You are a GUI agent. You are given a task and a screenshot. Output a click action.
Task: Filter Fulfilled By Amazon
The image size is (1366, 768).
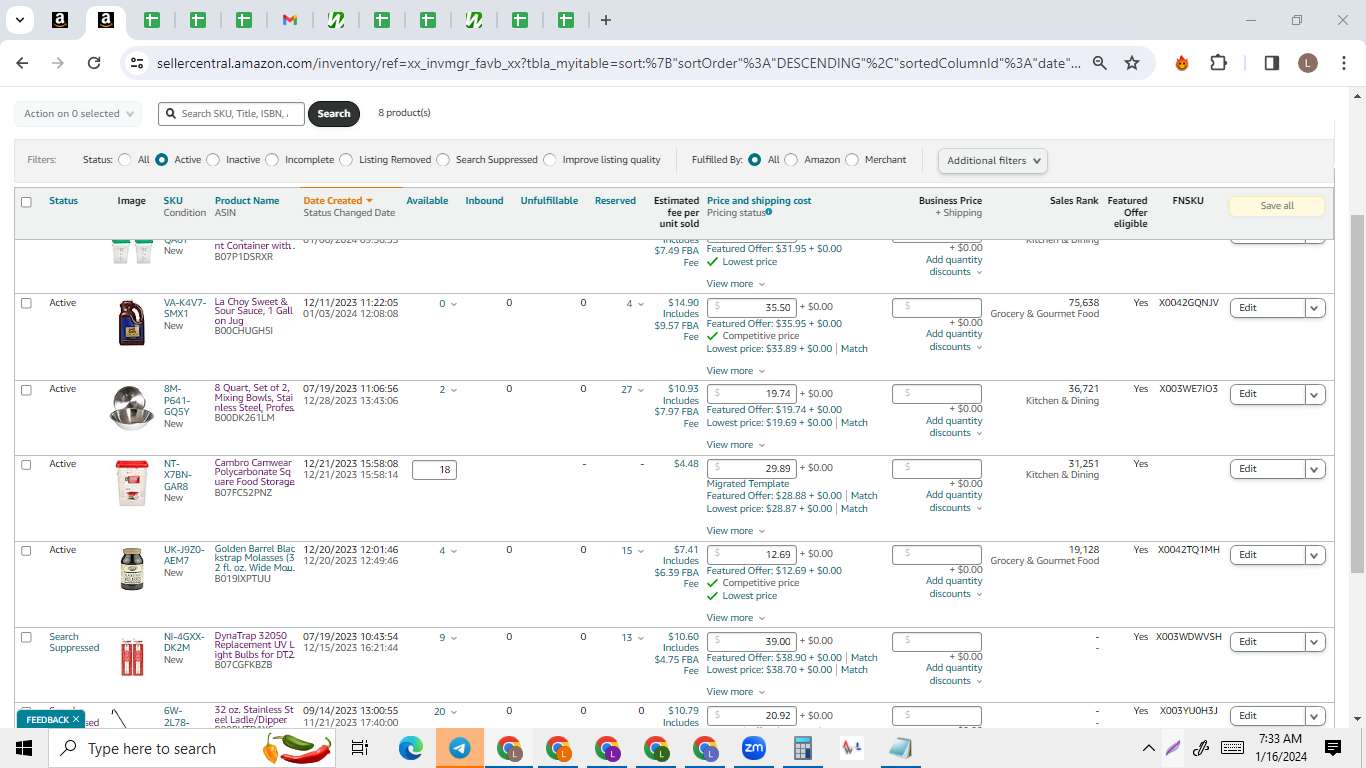791,160
